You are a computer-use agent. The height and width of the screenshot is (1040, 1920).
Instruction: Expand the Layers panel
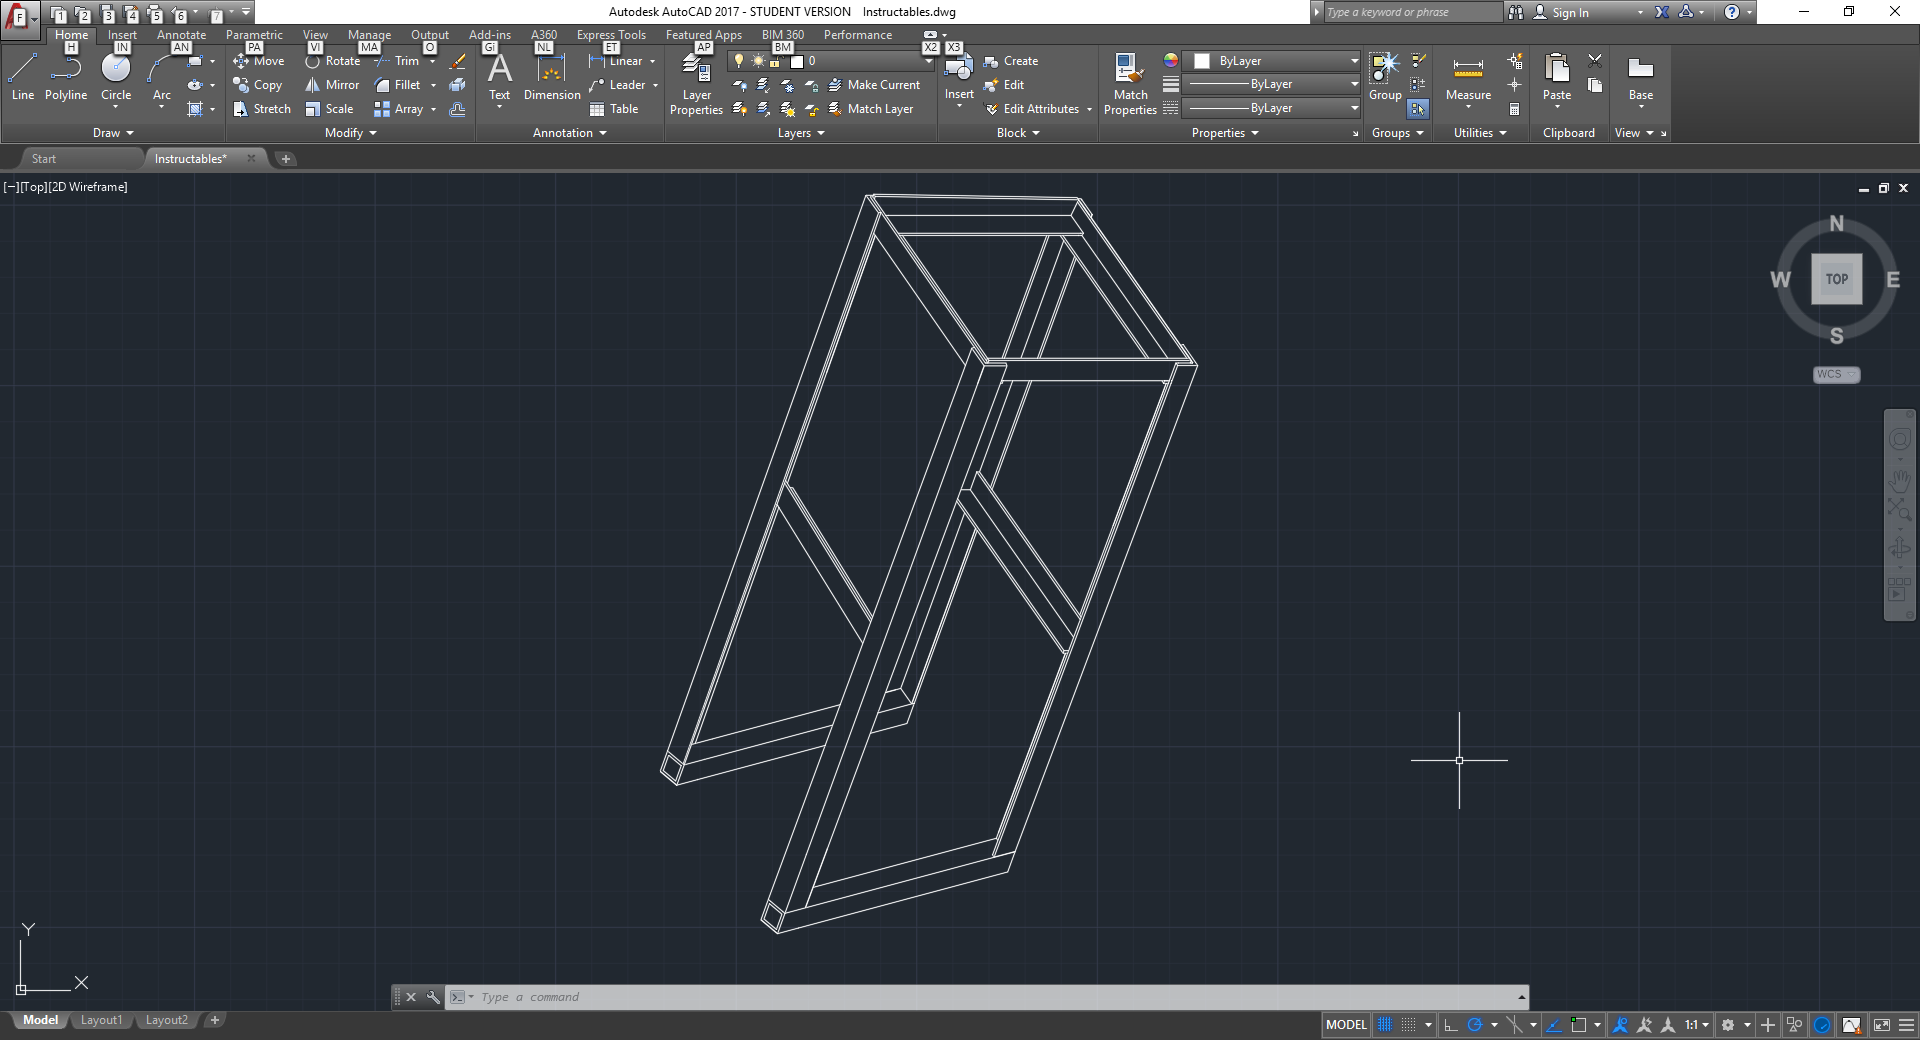[801, 133]
